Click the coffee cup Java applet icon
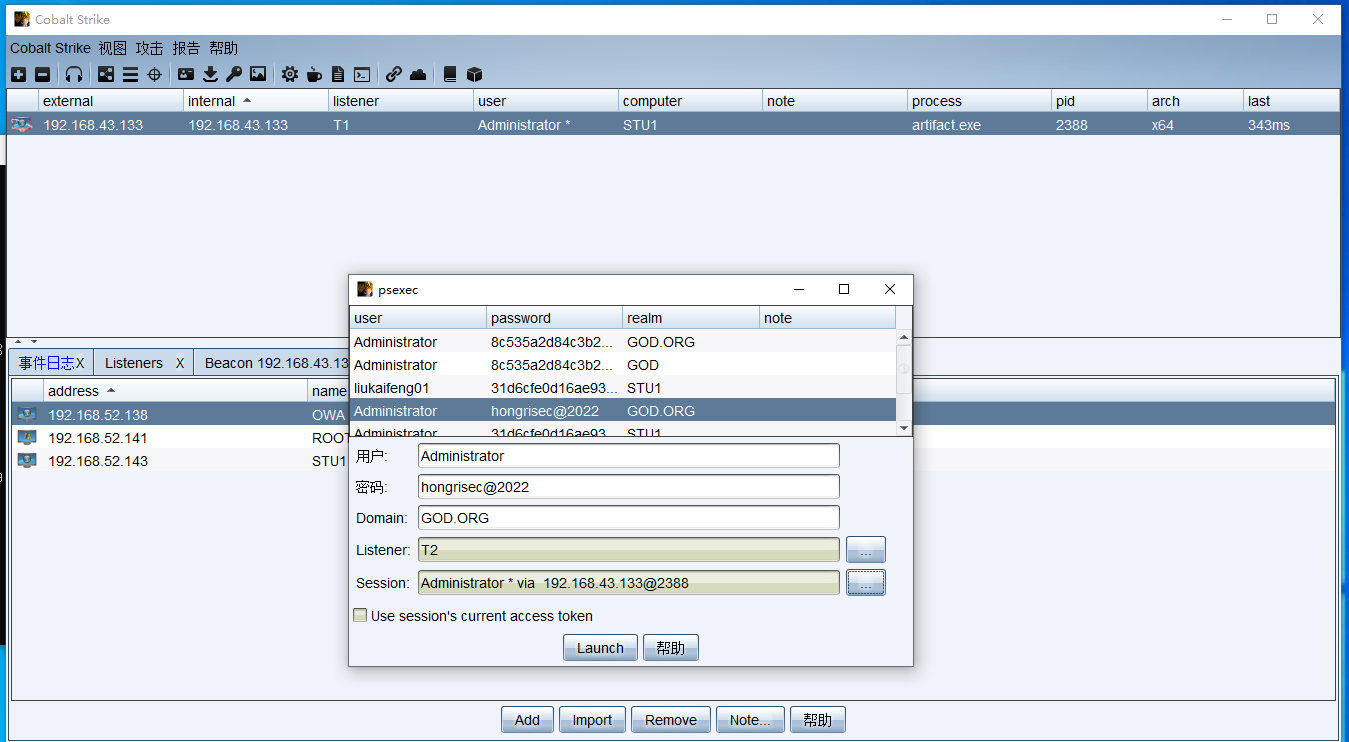This screenshot has width=1349, height=742. pyautogui.click(x=314, y=74)
